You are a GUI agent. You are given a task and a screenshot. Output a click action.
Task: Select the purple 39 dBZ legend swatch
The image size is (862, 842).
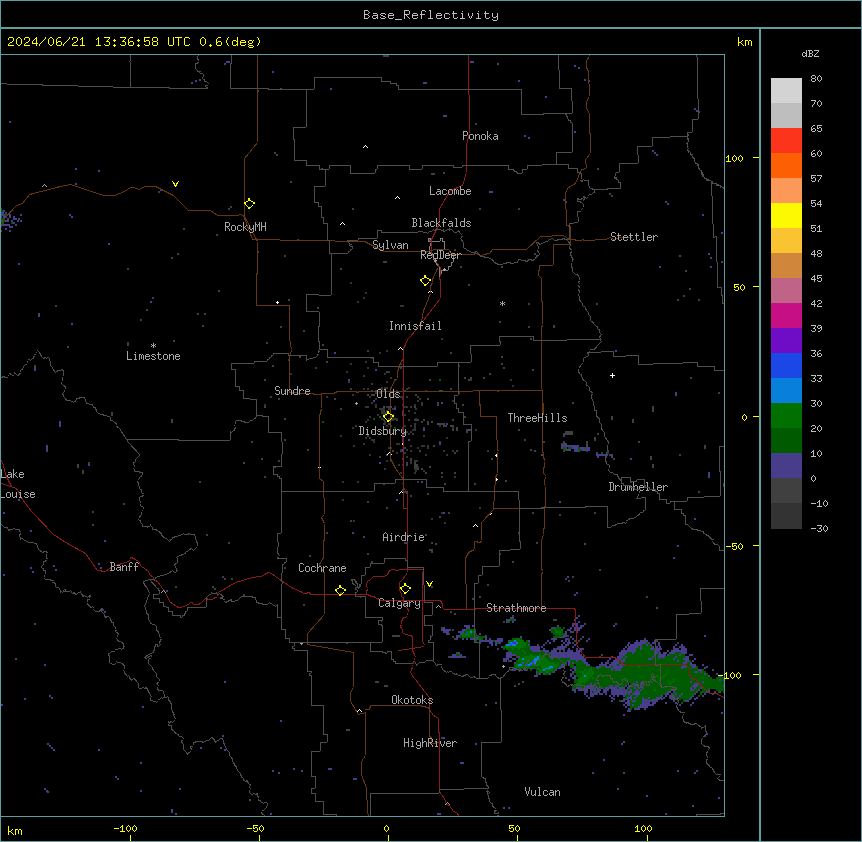[x=786, y=341]
